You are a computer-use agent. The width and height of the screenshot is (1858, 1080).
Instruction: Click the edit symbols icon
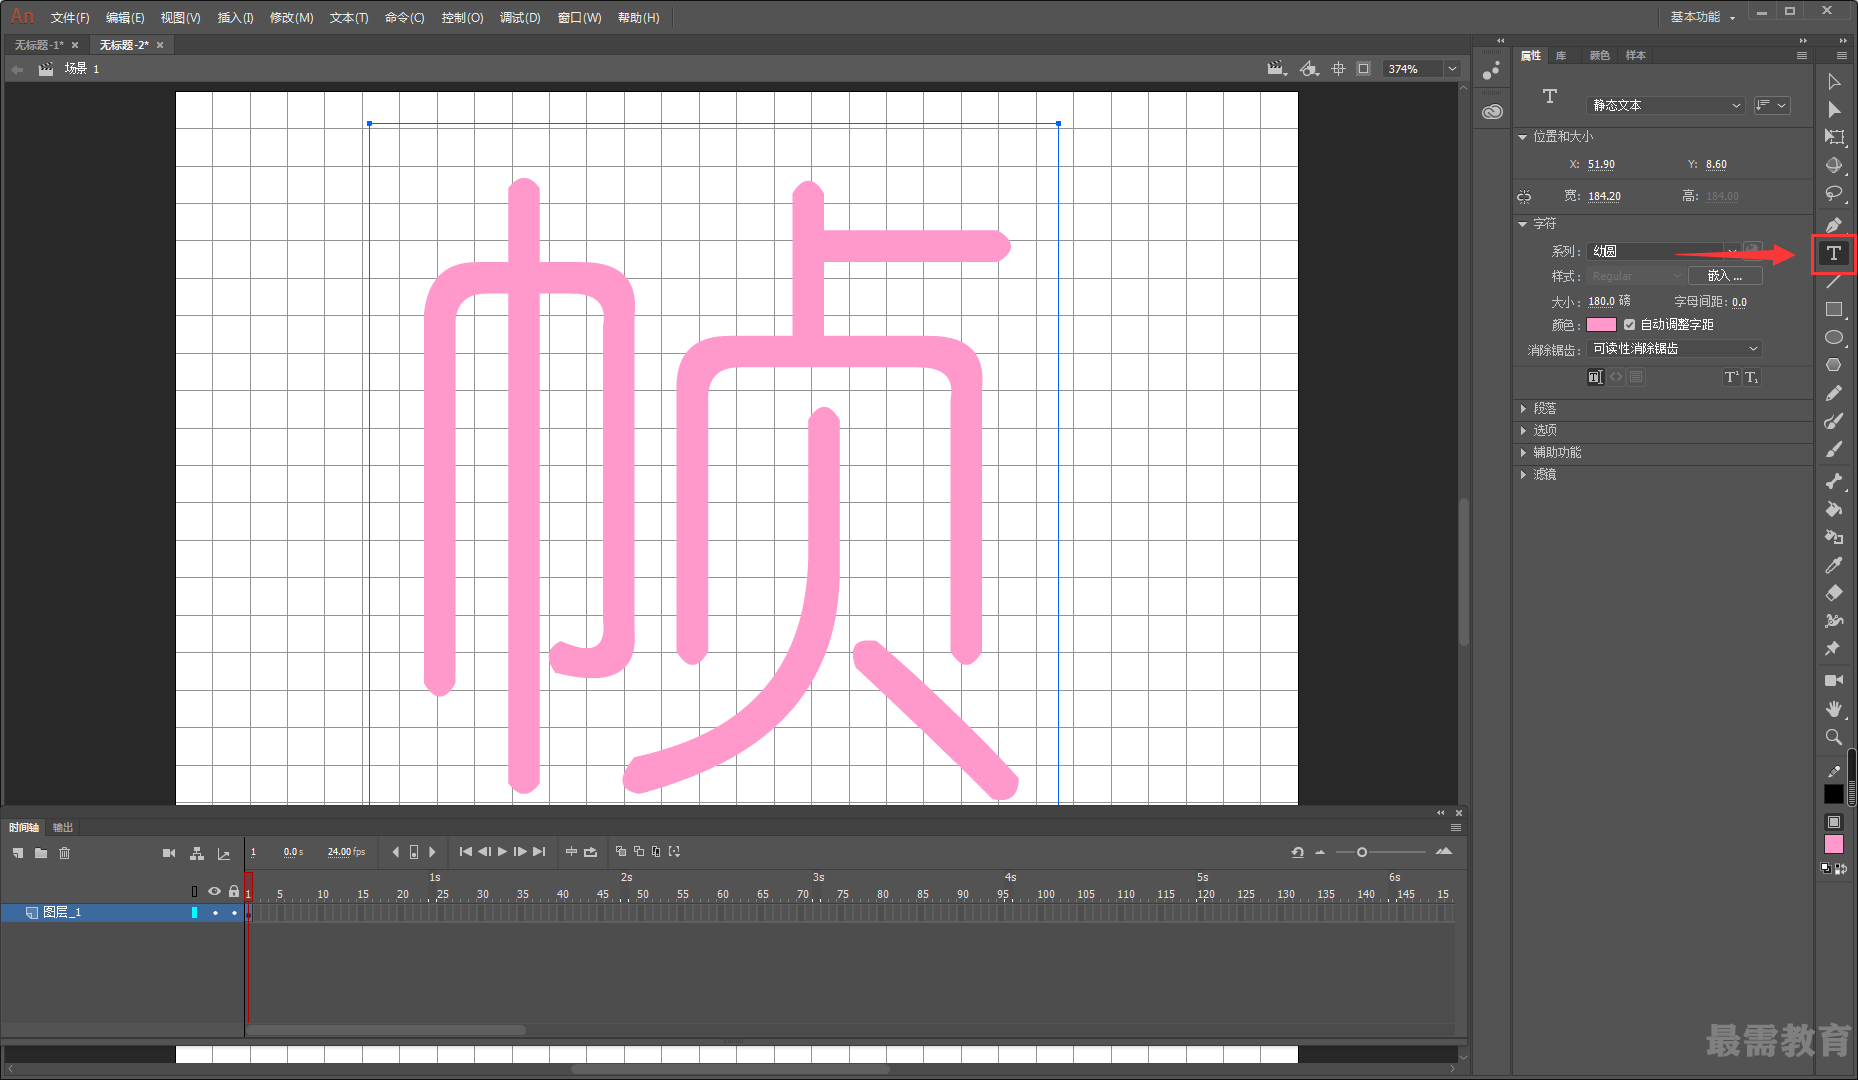[x=1309, y=69]
